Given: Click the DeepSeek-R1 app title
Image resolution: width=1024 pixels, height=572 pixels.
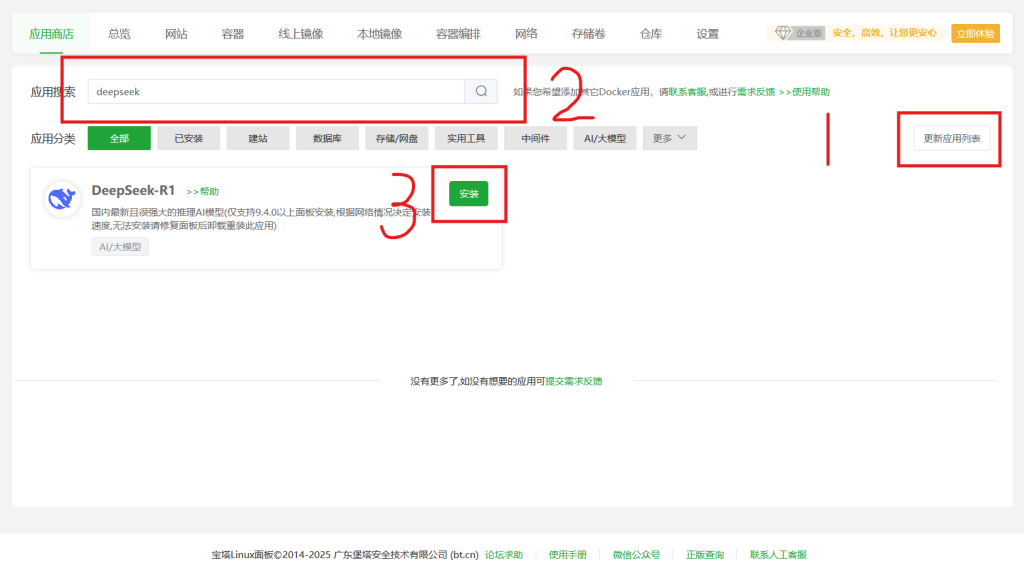Looking at the screenshot, I should (133, 190).
